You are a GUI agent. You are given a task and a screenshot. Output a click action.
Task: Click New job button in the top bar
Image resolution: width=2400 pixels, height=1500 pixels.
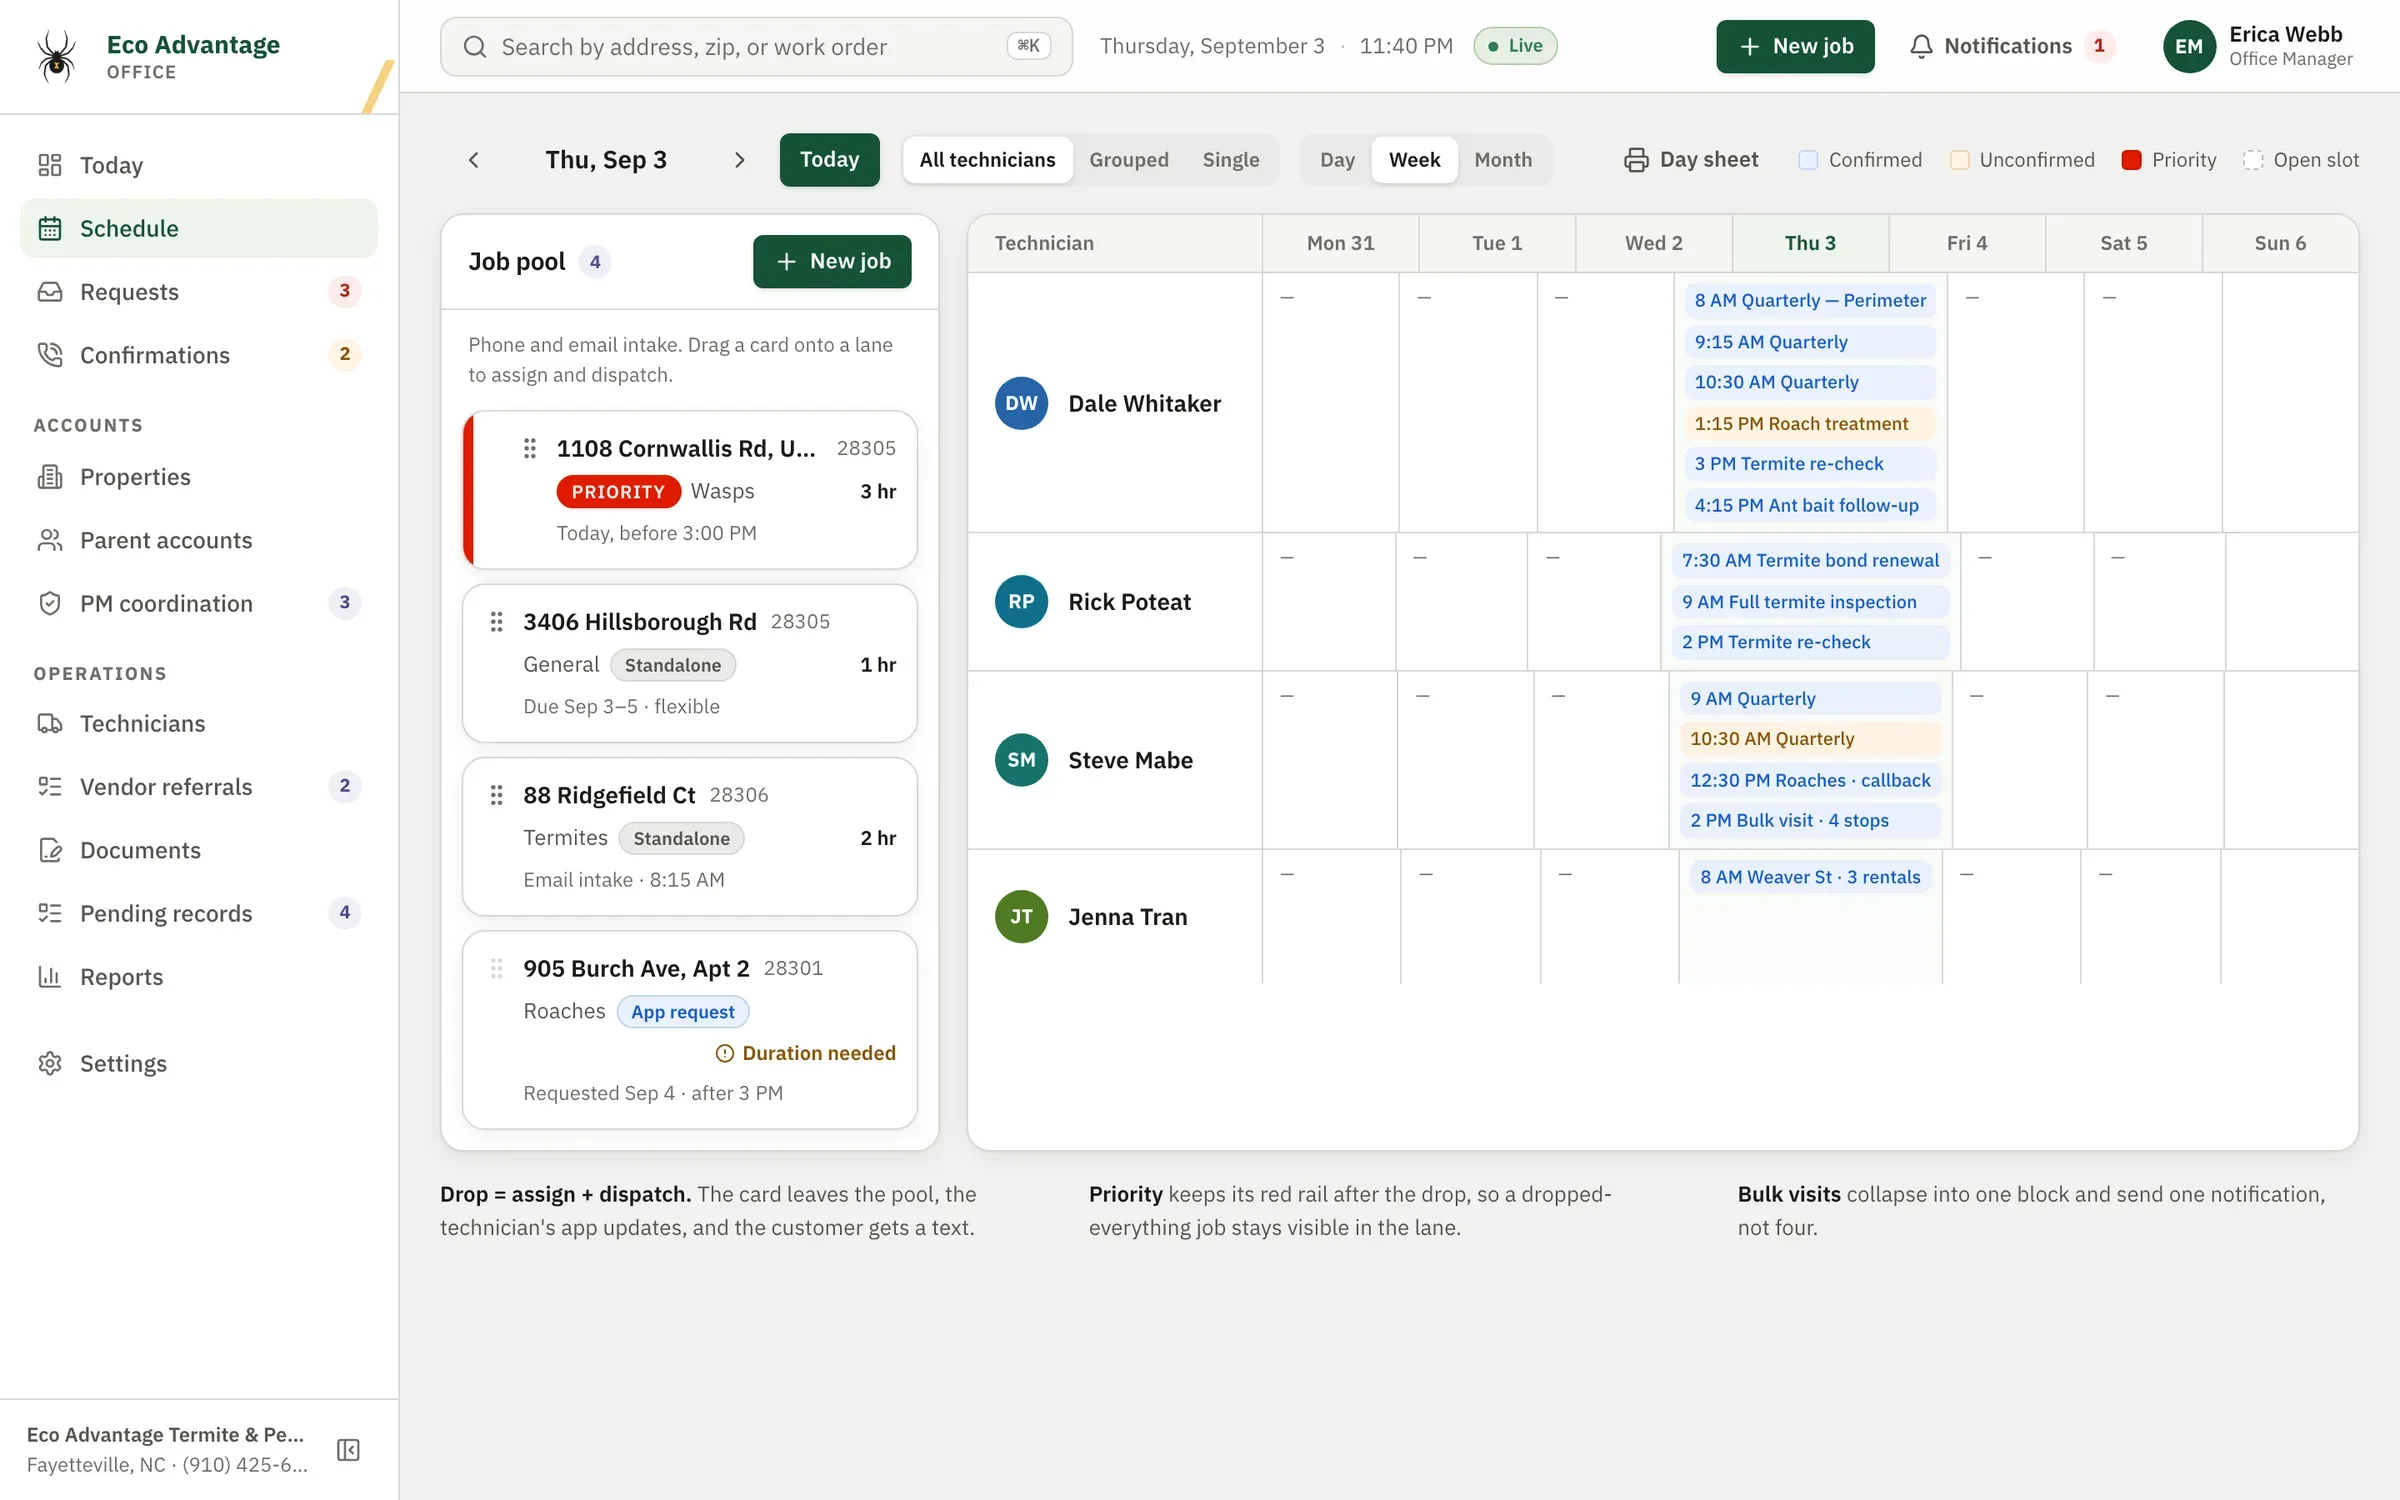pyautogui.click(x=1795, y=46)
